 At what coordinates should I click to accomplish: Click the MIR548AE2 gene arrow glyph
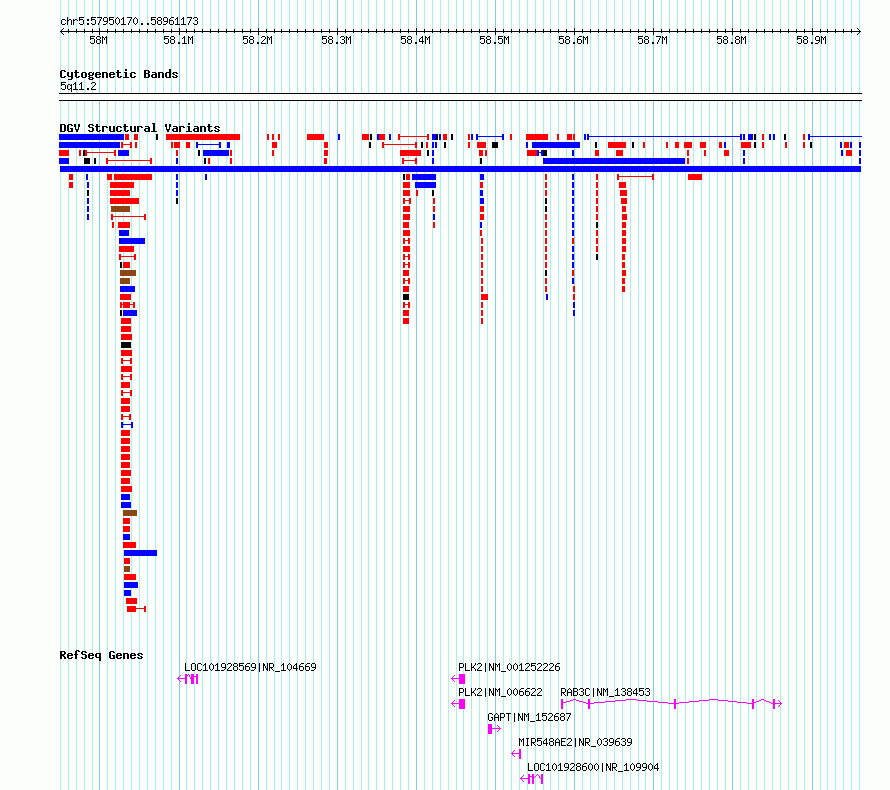(x=516, y=754)
